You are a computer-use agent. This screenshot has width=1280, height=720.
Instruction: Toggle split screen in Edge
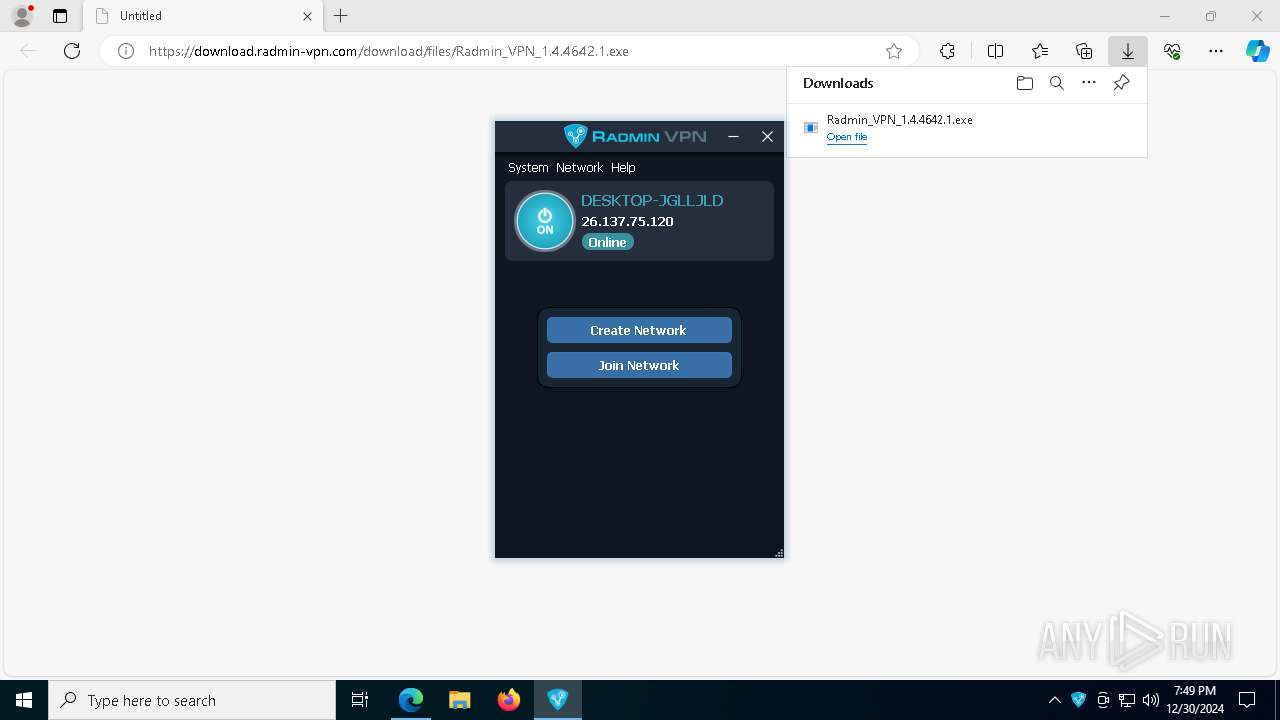click(x=996, y=51)
